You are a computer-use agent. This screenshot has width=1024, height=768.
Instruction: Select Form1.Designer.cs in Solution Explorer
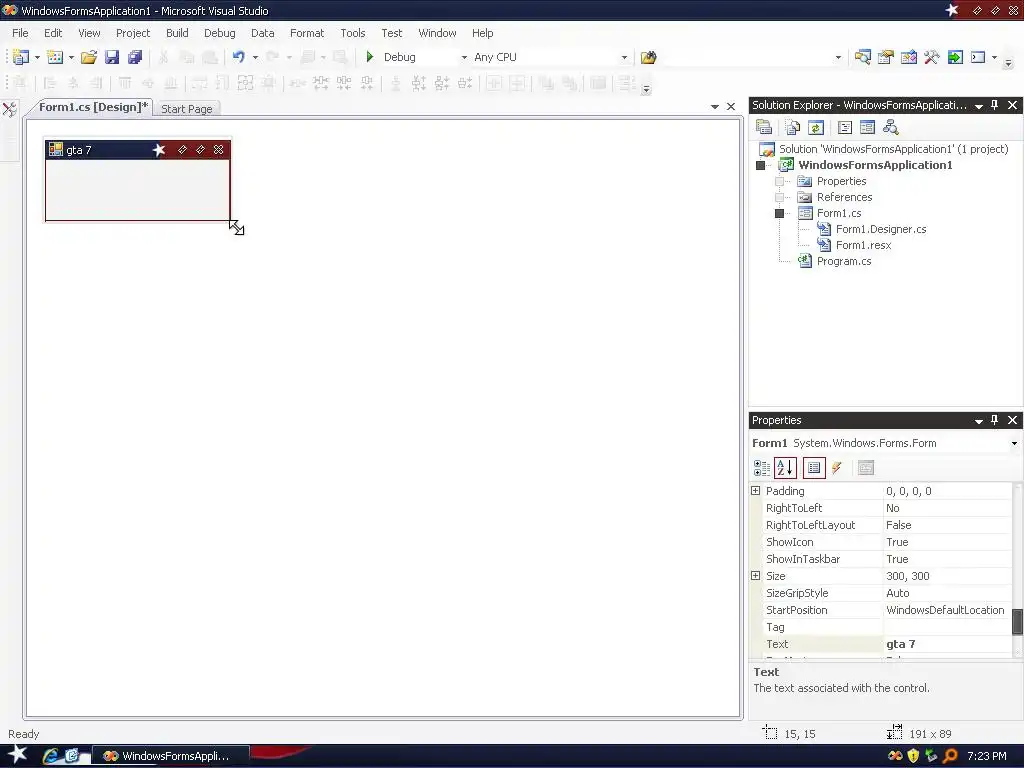pyautogui.click(x=880, y=229)
